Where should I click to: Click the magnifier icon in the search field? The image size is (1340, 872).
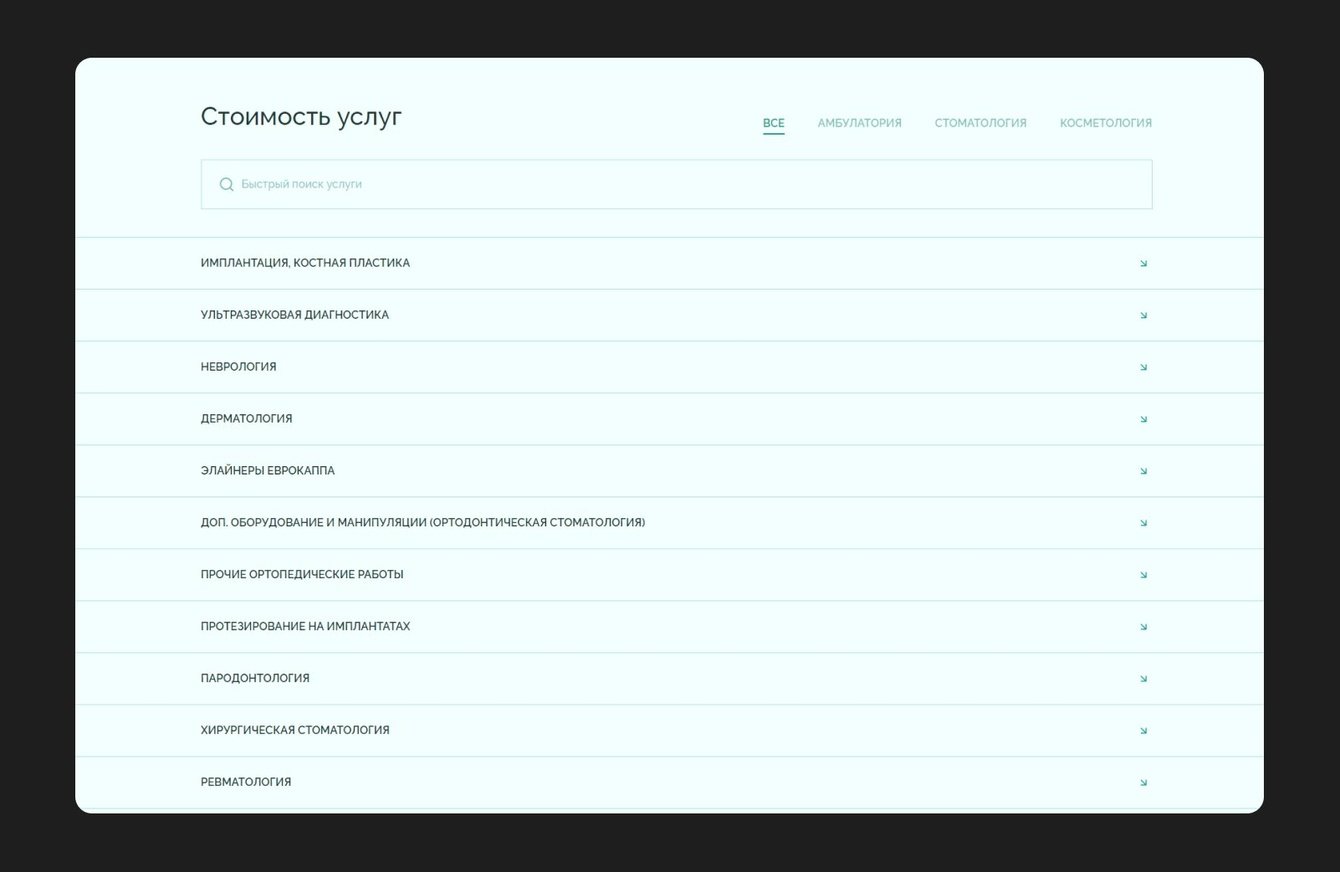coord(226,184)
